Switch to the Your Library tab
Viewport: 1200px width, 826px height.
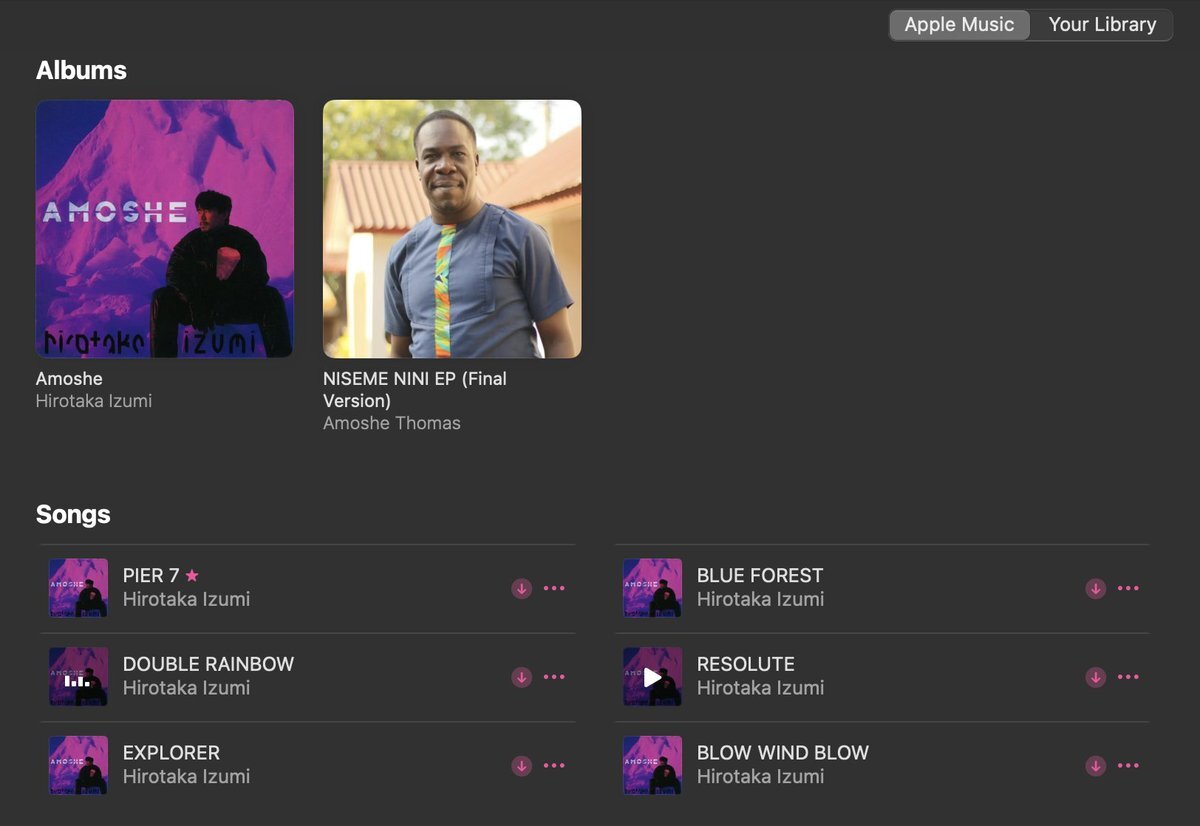pos(1102,25)
